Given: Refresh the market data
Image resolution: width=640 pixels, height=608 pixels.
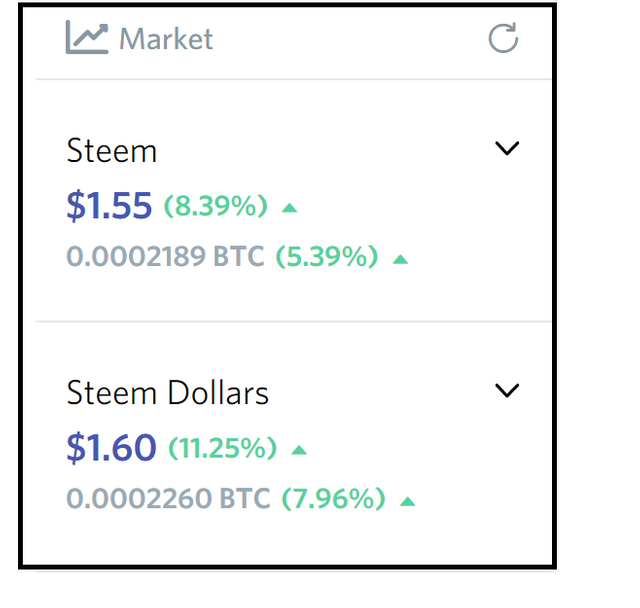Looking at the screenshot, I should [503, 38].
